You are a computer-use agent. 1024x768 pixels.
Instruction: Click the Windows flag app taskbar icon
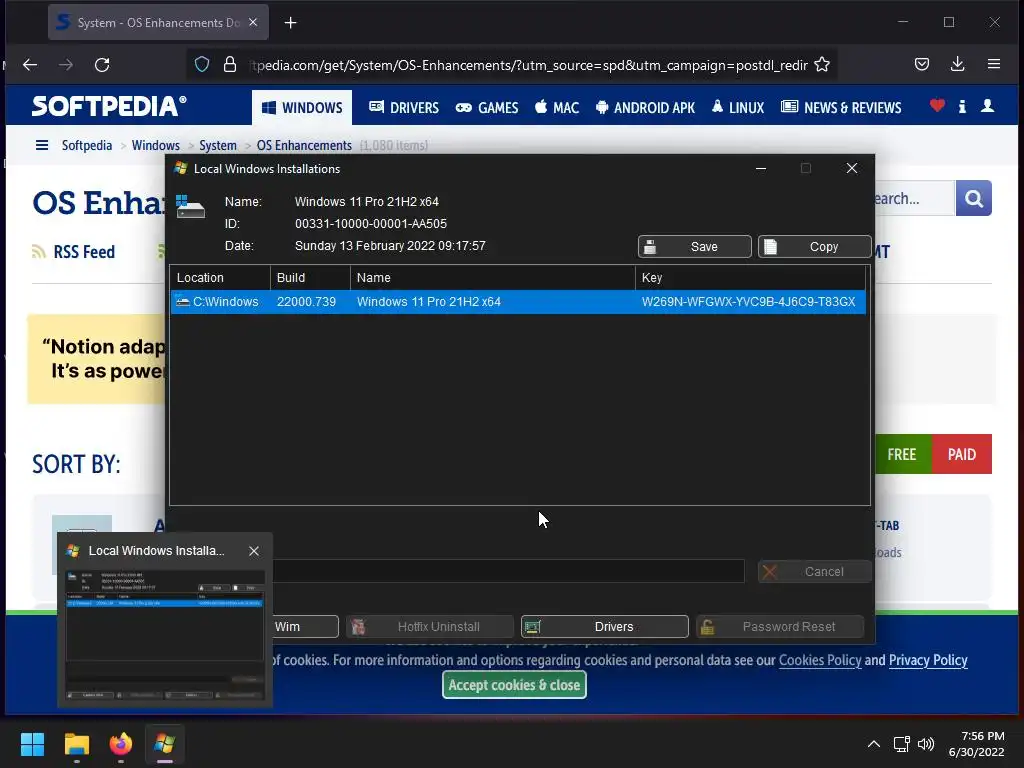[165, 744]
